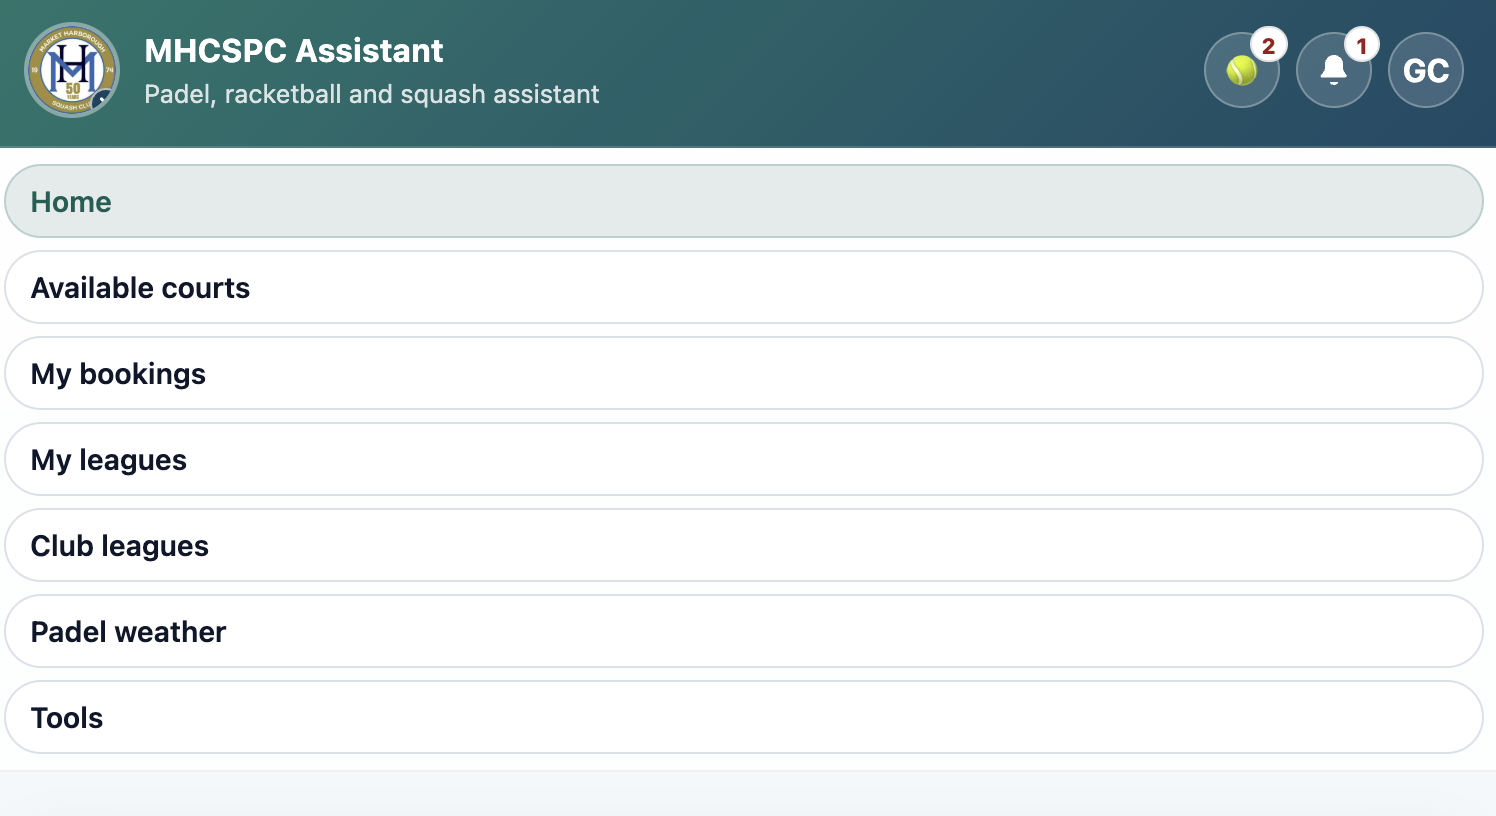Open the GC profile avatar
This screenshot has width=1496, height=816.
click(x=1425, y=70)
